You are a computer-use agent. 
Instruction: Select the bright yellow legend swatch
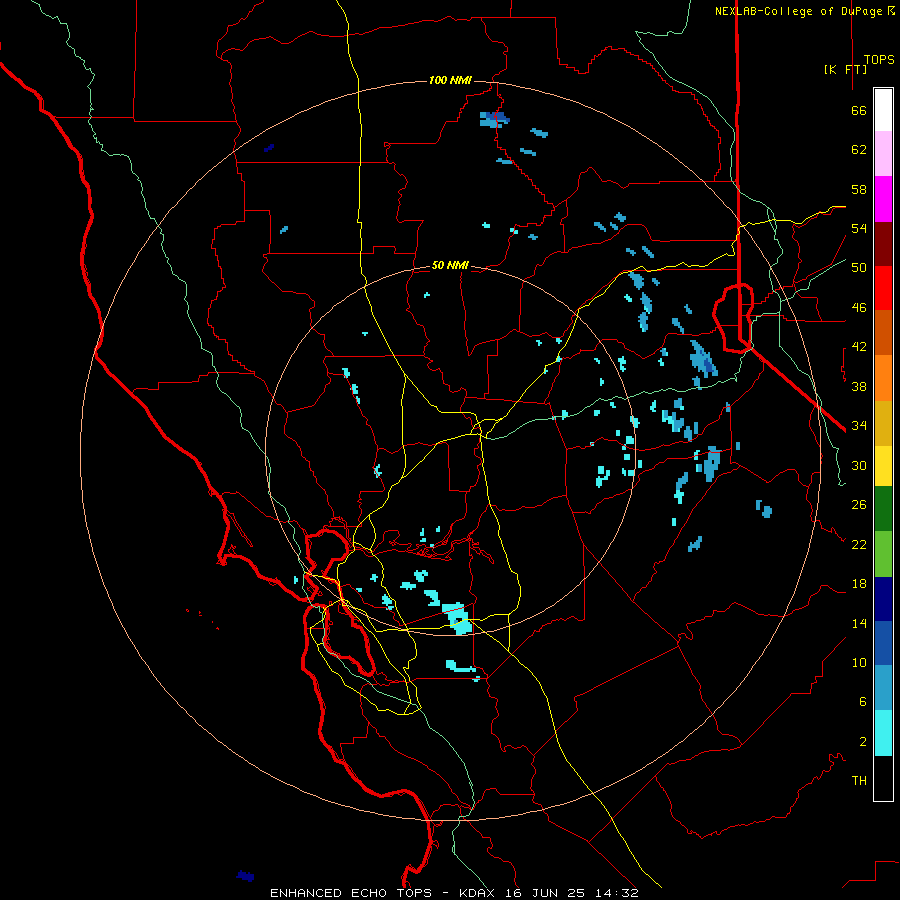click(x=883, y=466)
